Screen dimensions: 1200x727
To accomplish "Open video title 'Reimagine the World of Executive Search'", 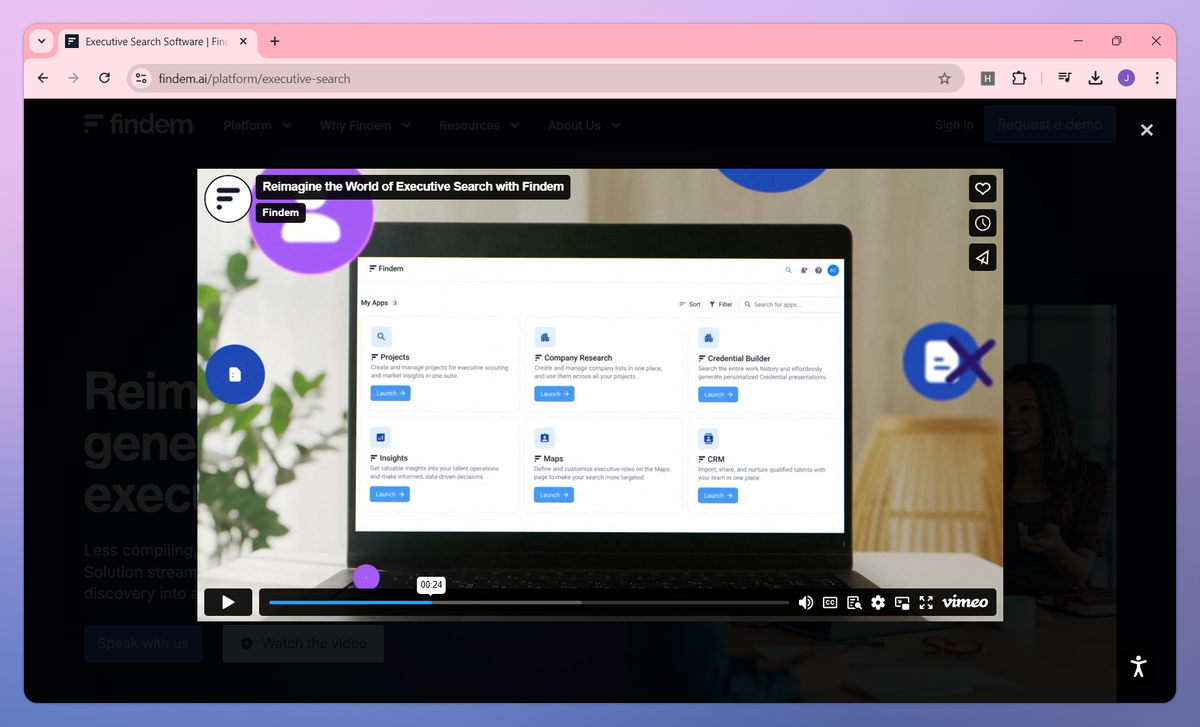I will (x=413, y=186).
